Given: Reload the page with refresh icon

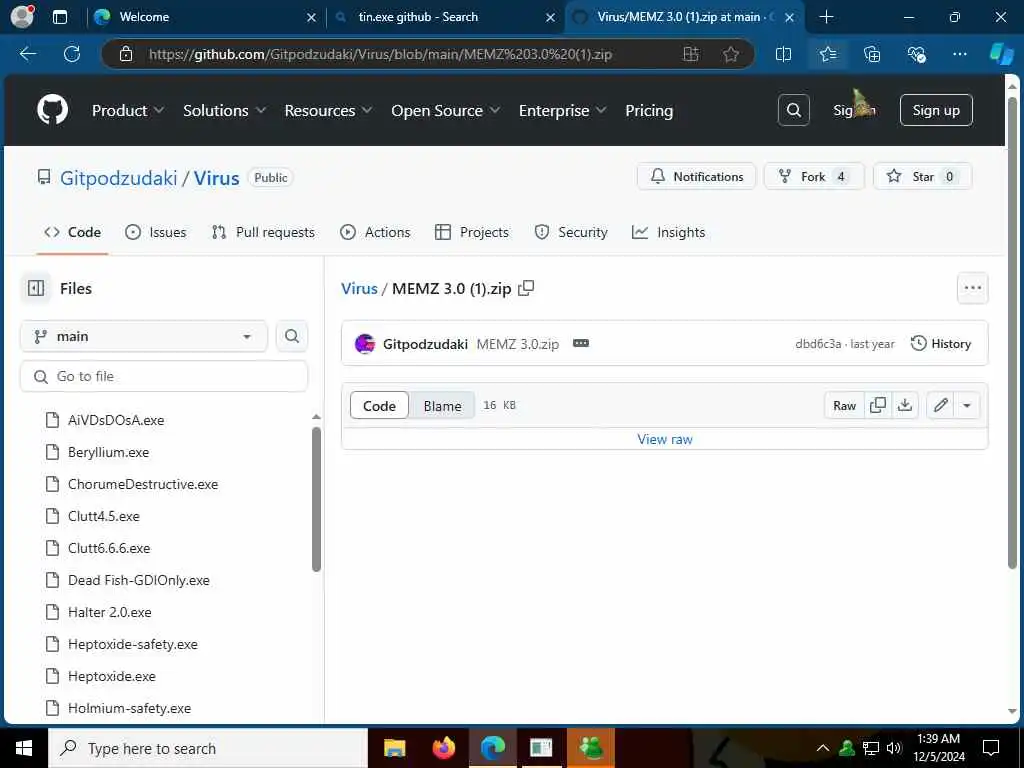Looking at the screenshot, I should click(72, 54).
